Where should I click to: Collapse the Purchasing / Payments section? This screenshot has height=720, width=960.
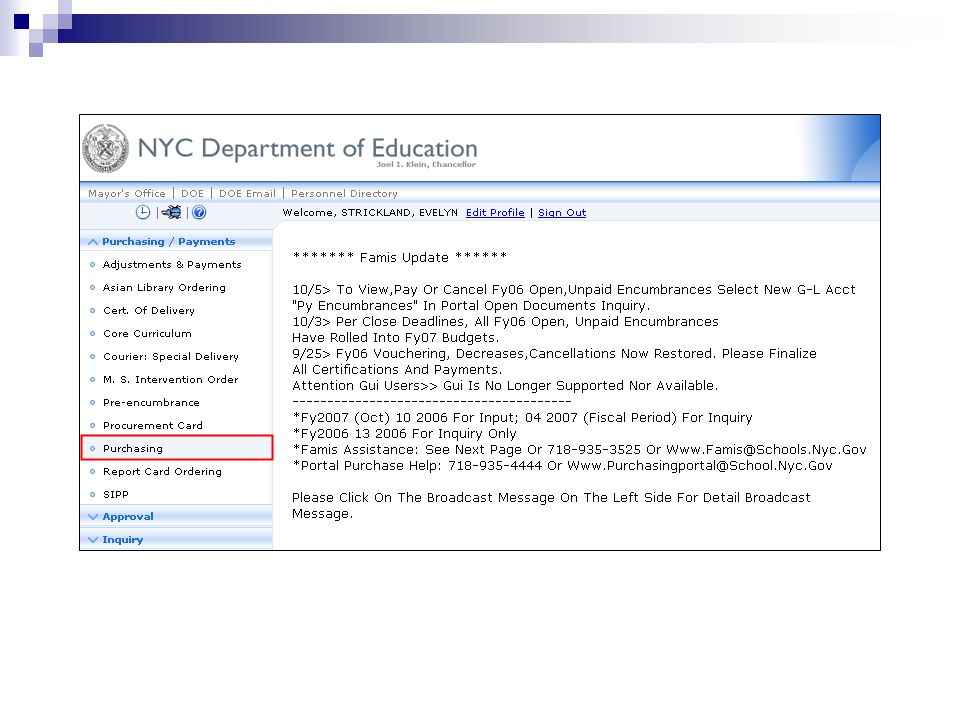coord(176,241)
